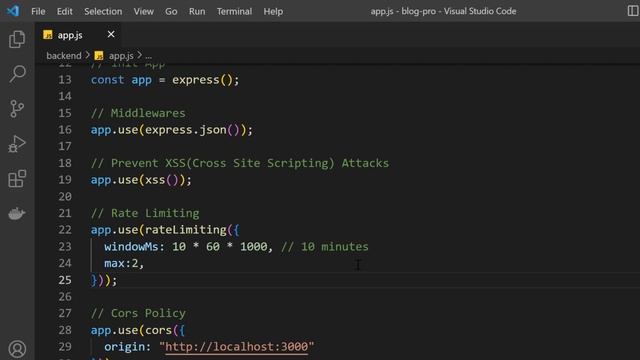
Task: Click line number 13 in gutter
Action: point(64,80)
